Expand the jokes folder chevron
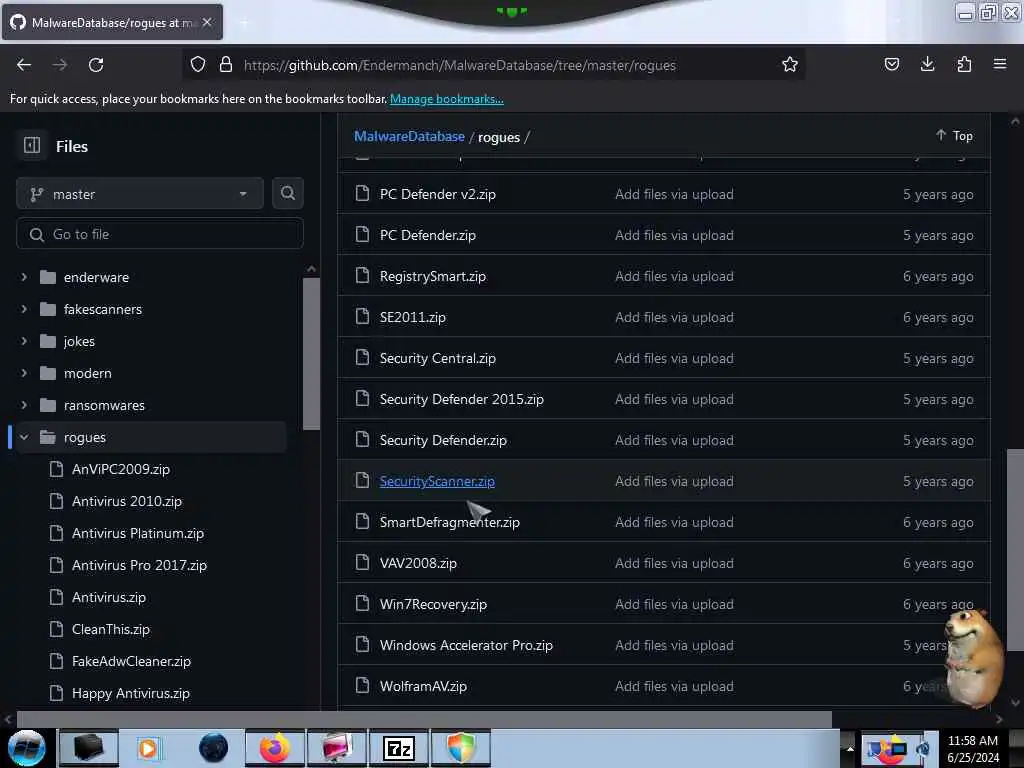1024x768 pixels. [24, 341]
